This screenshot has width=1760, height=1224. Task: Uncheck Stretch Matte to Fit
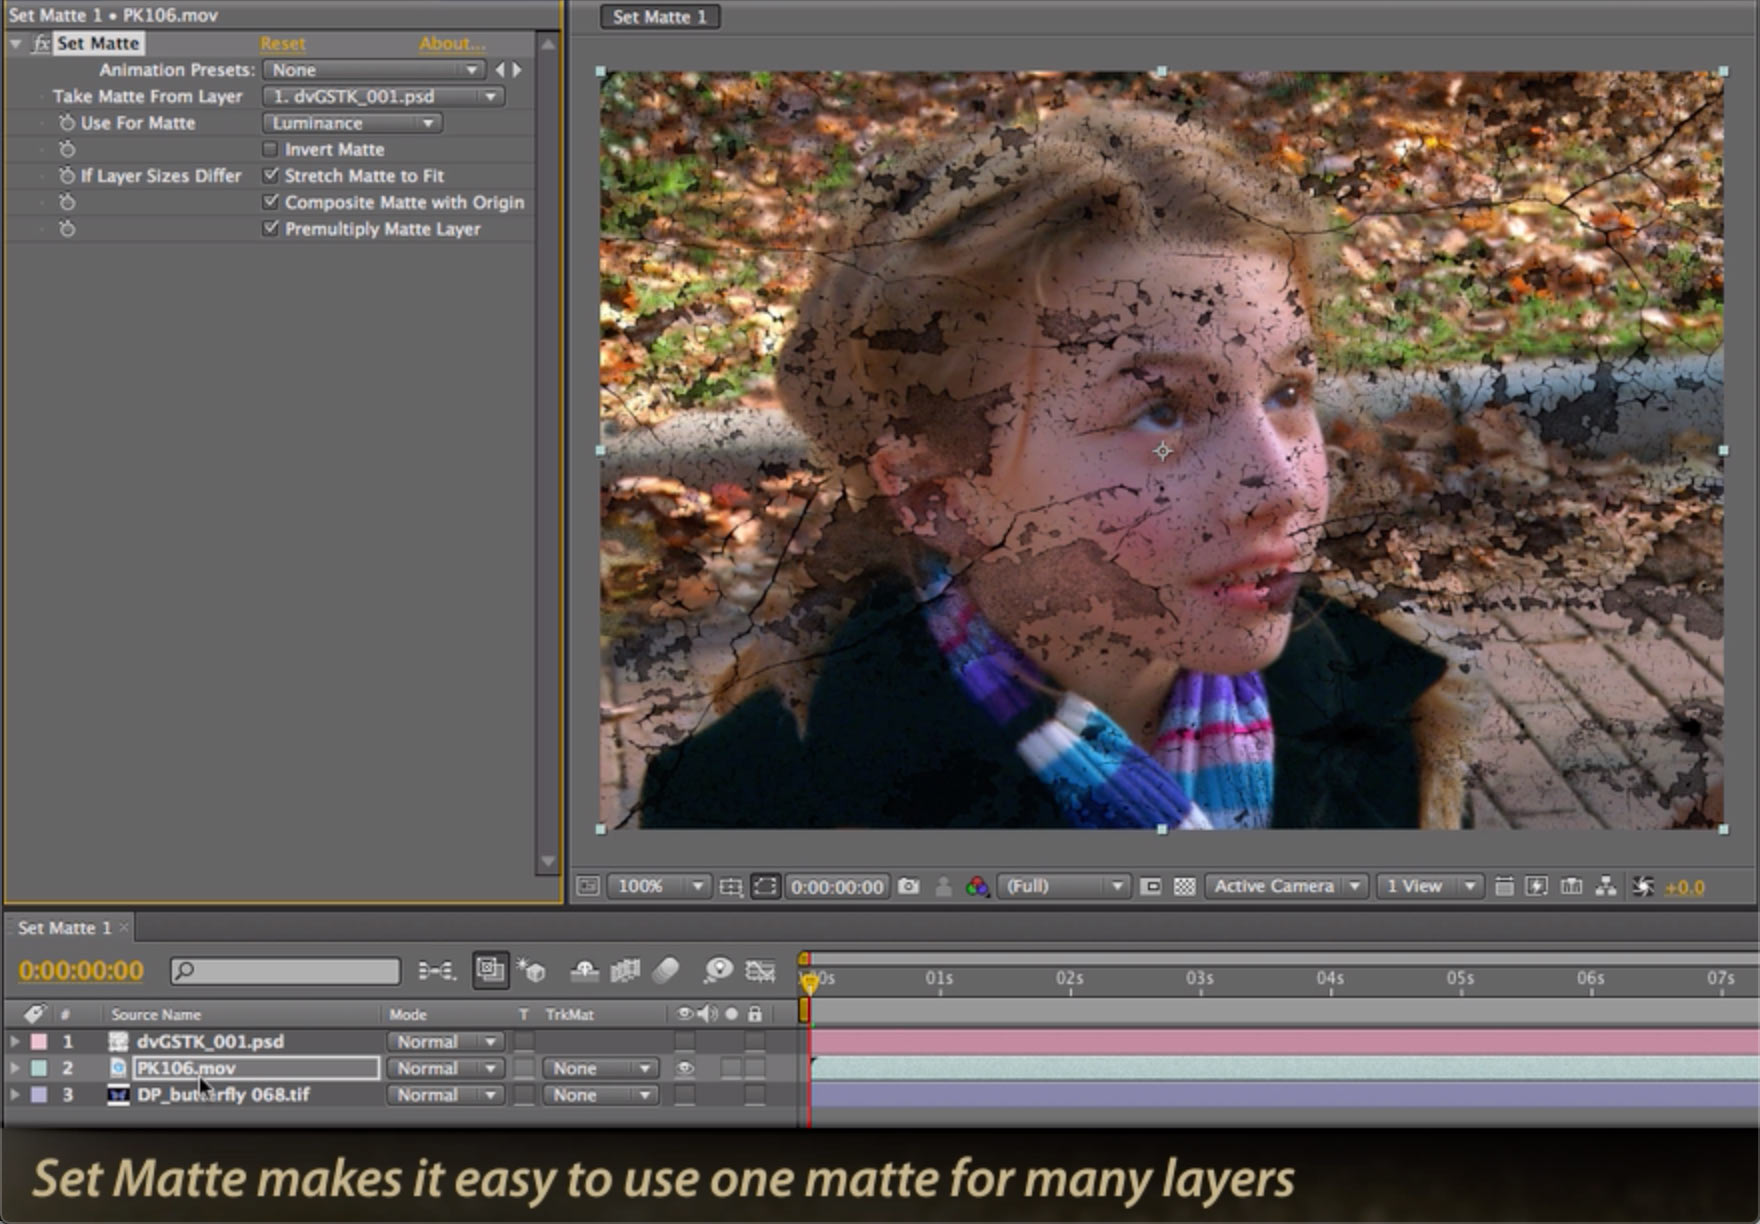pos(271,175)
